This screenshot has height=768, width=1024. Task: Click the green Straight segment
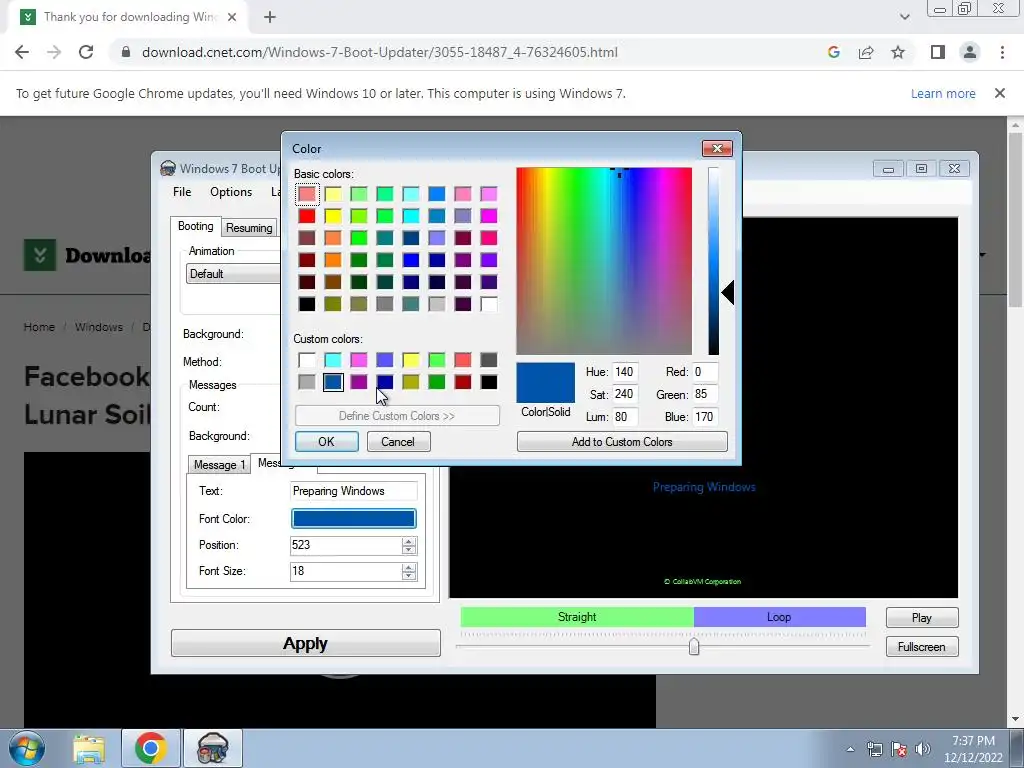pos(577,617)
